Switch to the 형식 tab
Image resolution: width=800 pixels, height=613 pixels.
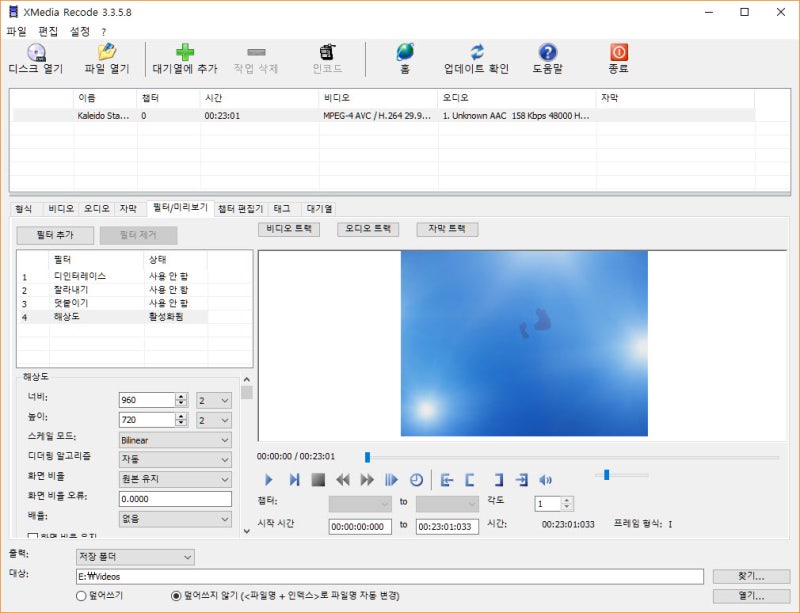[x=24, y=209]
